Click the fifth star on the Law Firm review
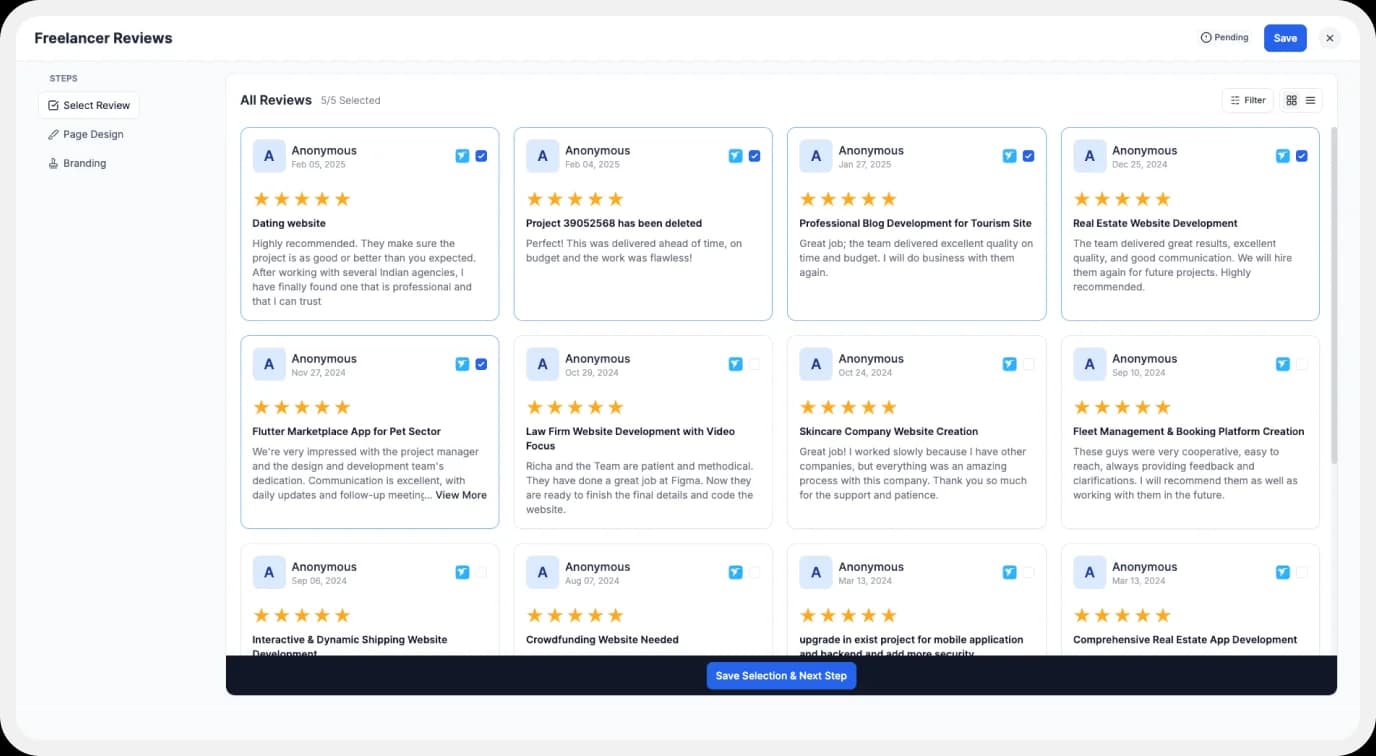Screen dimensions: 1376x756 pyautogui.click(x=618, y=407)
